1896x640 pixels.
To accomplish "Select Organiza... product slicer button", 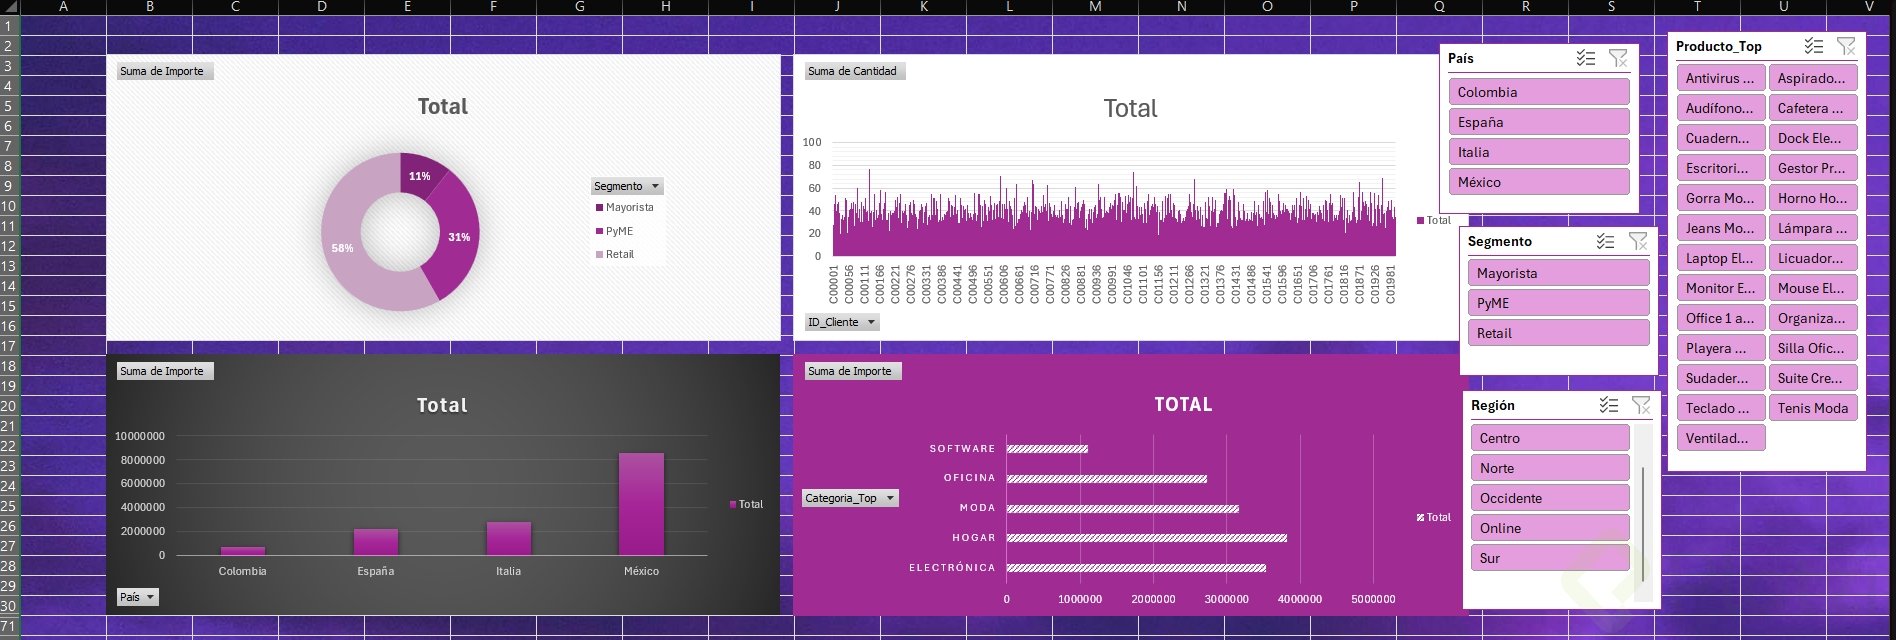I will pos(1813,318).
